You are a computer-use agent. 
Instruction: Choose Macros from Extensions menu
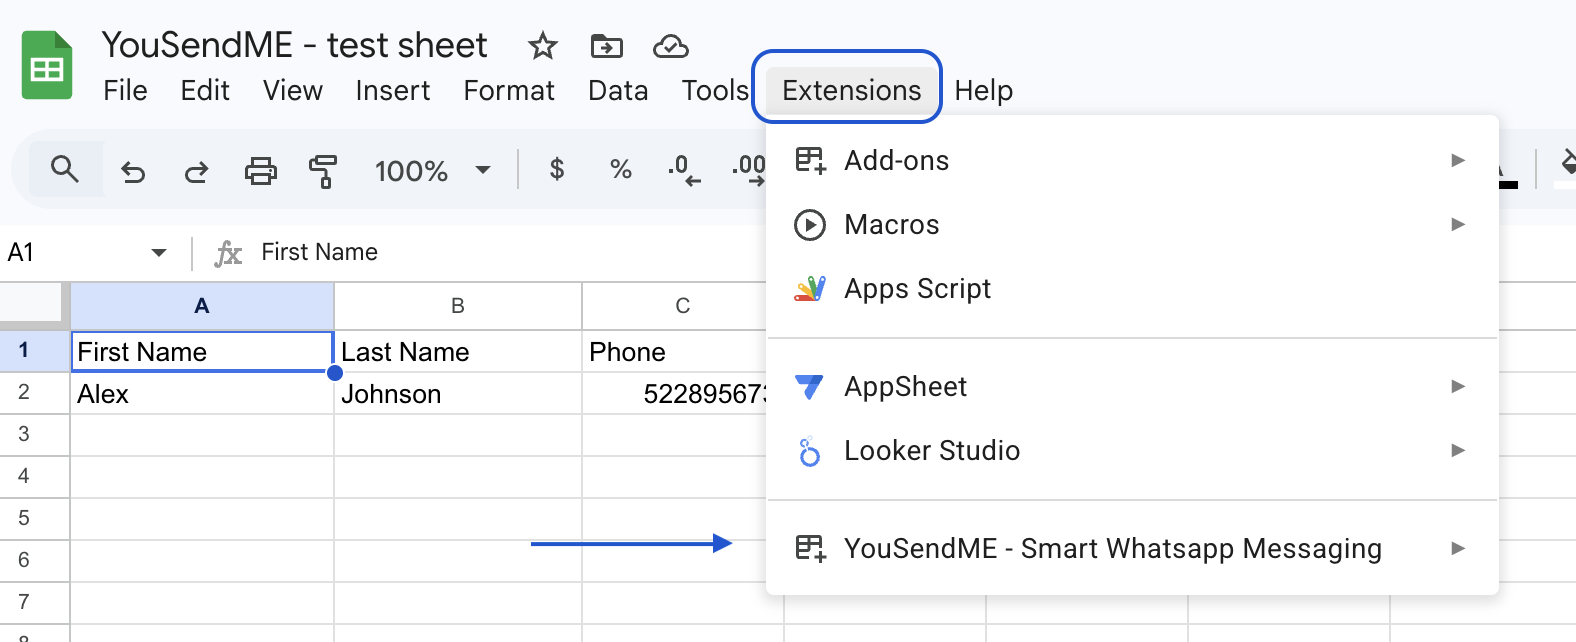pyautogui.click(x=1132, y=224)
